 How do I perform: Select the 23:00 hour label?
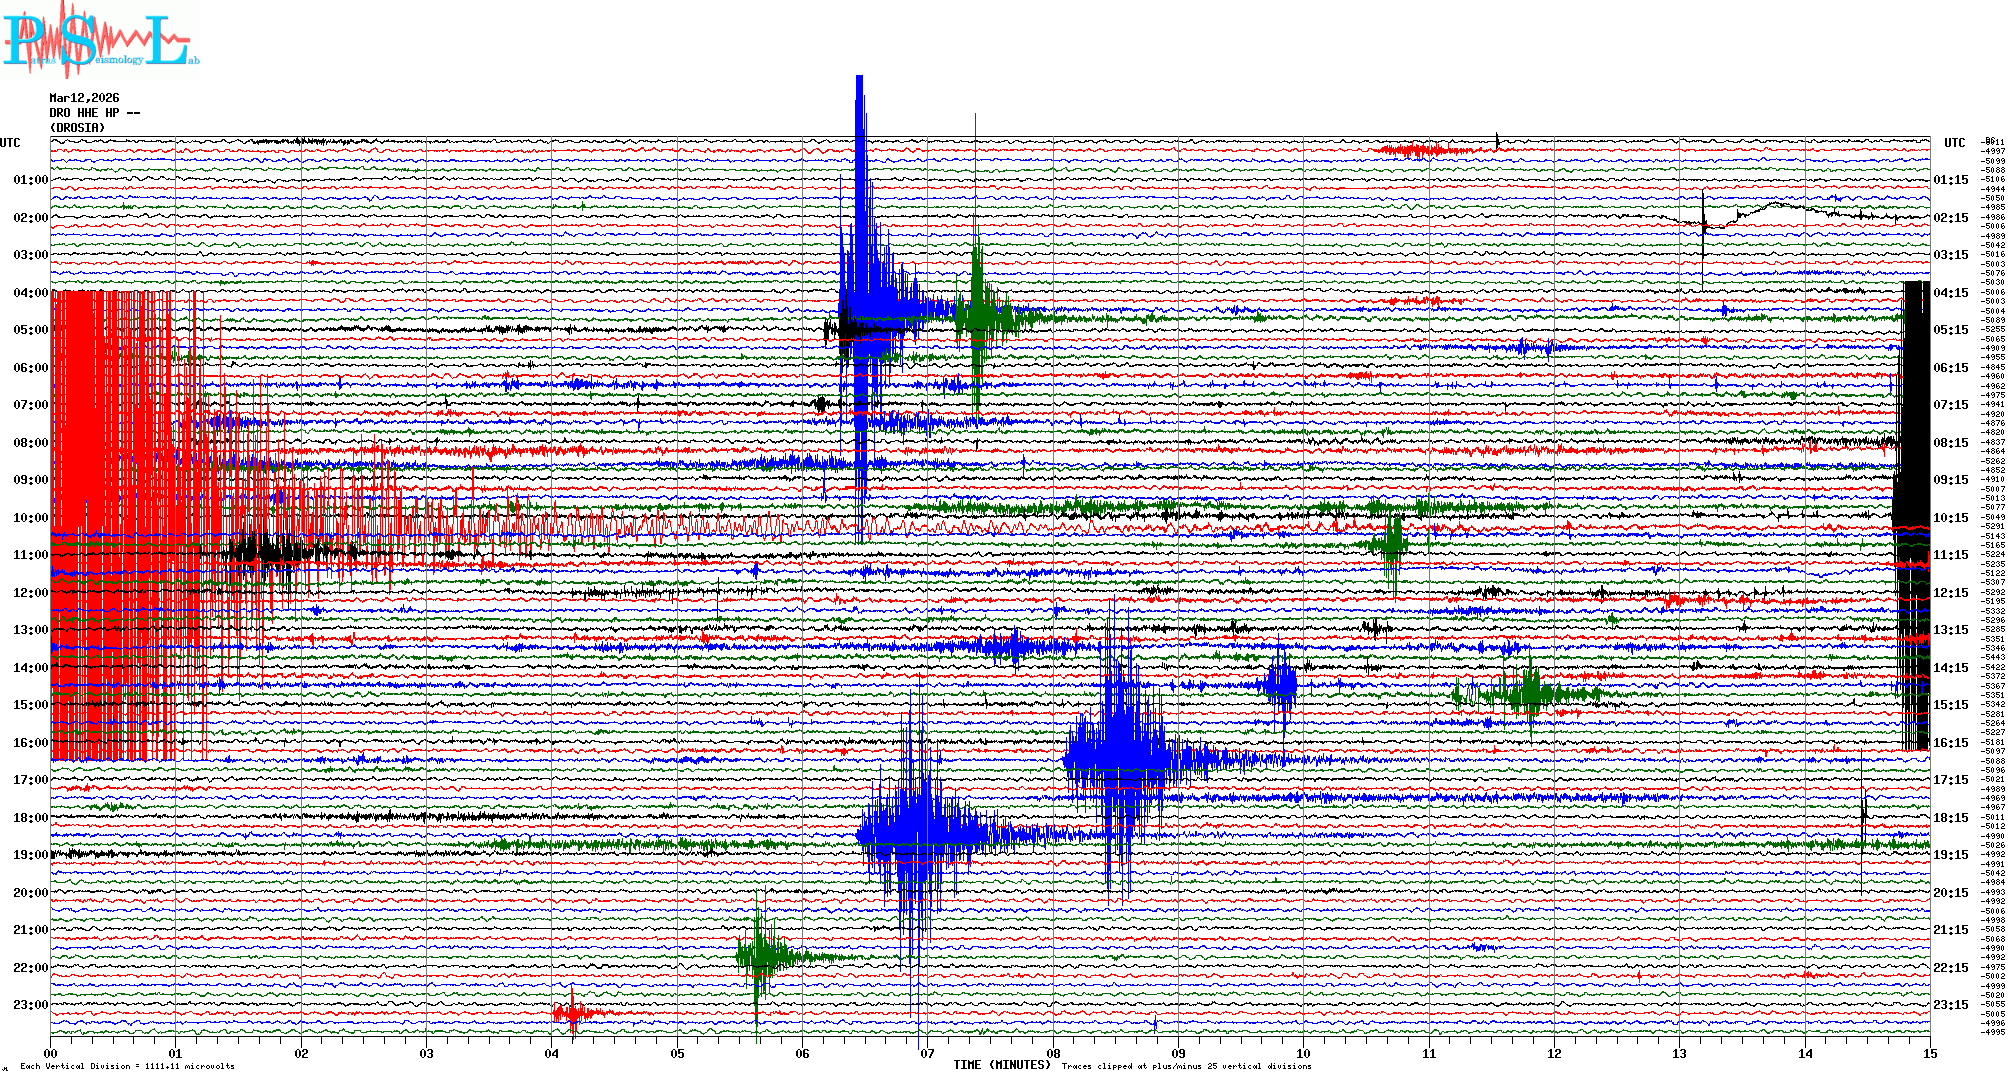30,1005
